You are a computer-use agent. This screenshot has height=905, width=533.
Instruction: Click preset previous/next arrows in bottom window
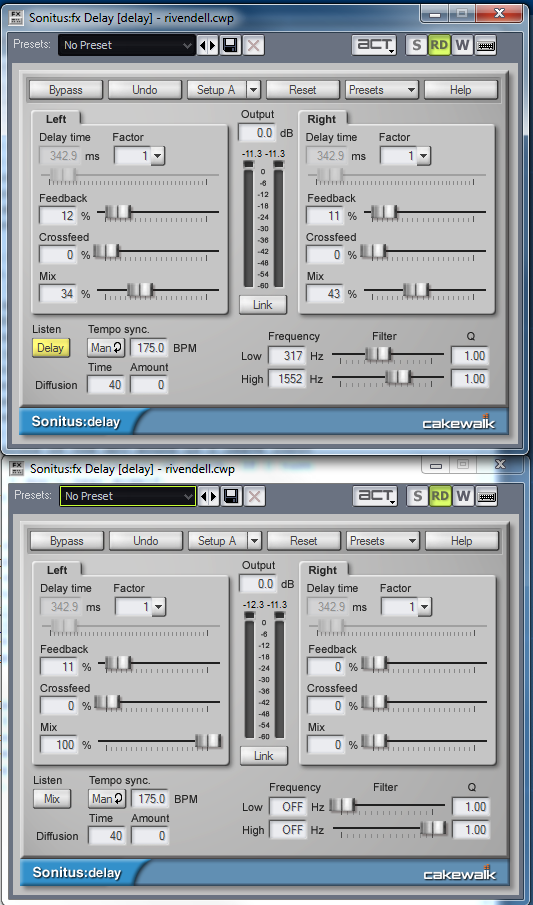pyautogui.click(x=208, y=496)
